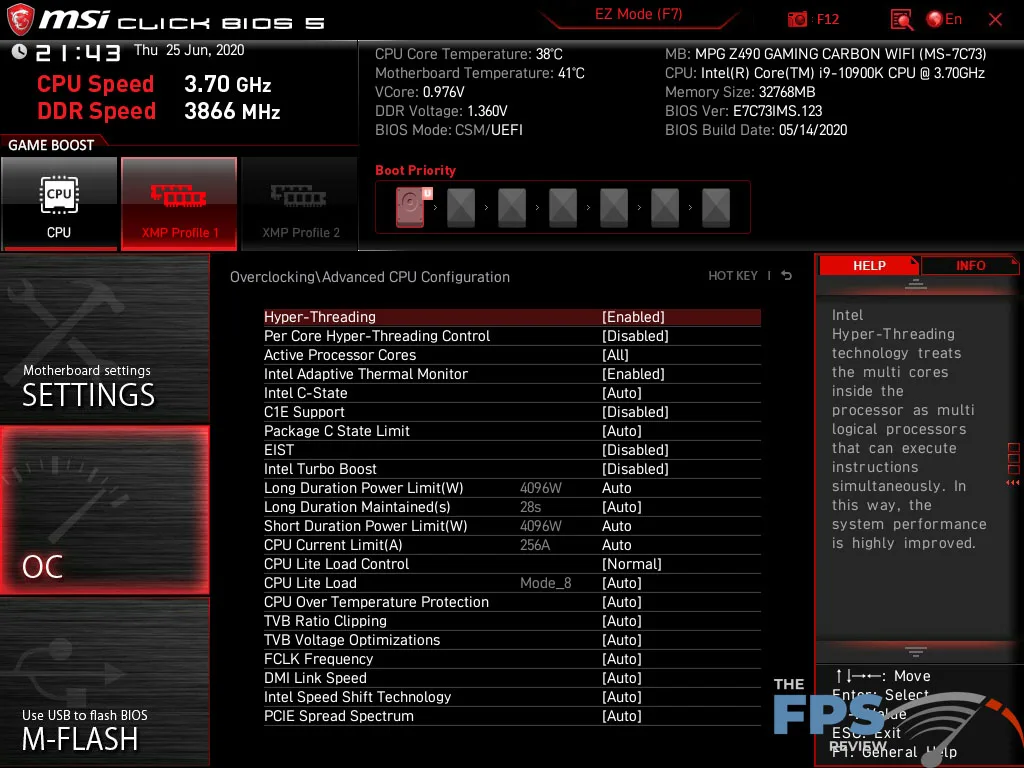The height and width of the screenshot is (768, 1024).
Task: Click the DDR Speed 3866 MHz reading
Action: click(159, 111)
